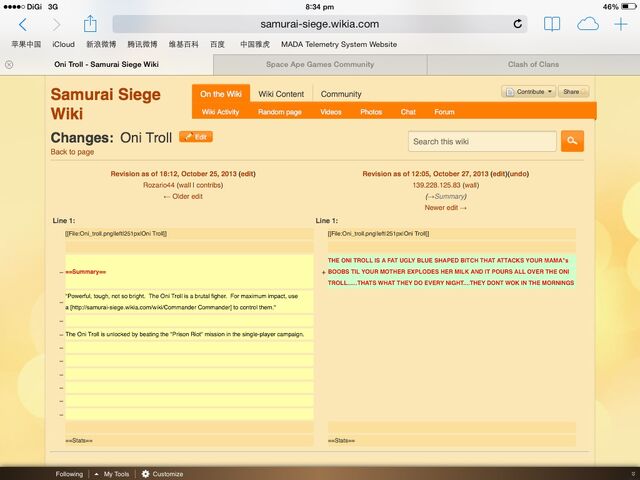Click the Share button
Image resolution: width=640 pixels, height=480 pixels.
(x=573, y=91)
